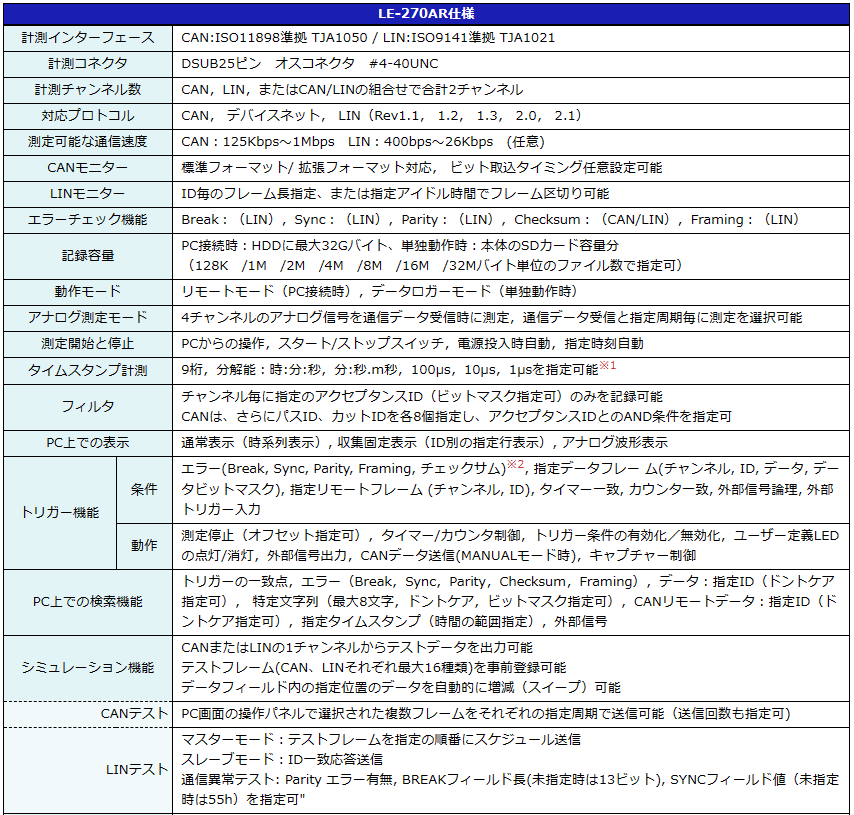Click the 測定停止（オフセット指定可）action text
This screenshot has height=815, width=854.
coord(510,545)
